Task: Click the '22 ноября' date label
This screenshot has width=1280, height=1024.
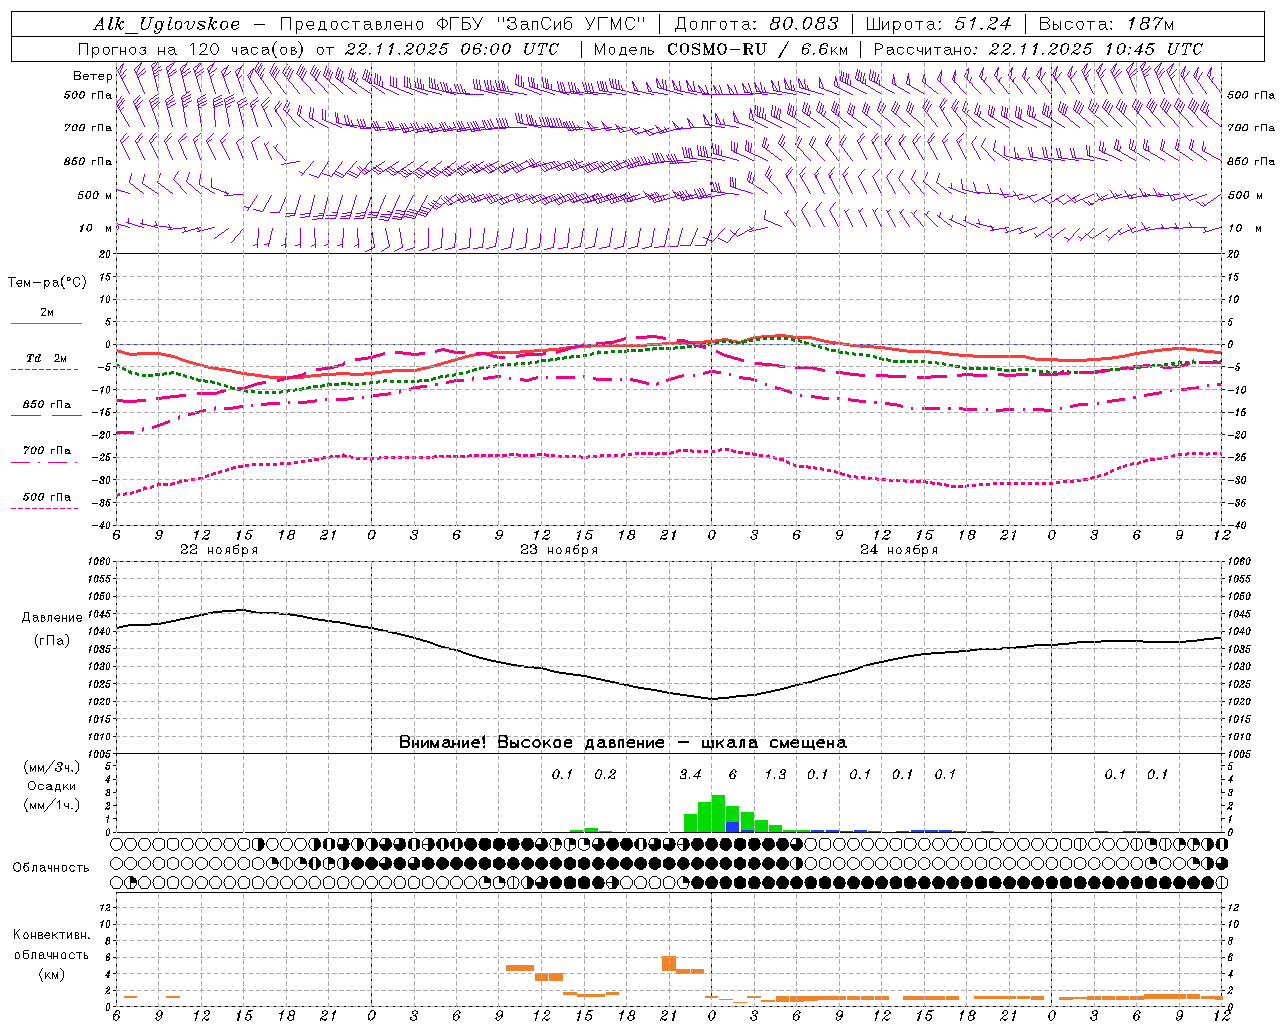Action: click(x=219, y=550)
